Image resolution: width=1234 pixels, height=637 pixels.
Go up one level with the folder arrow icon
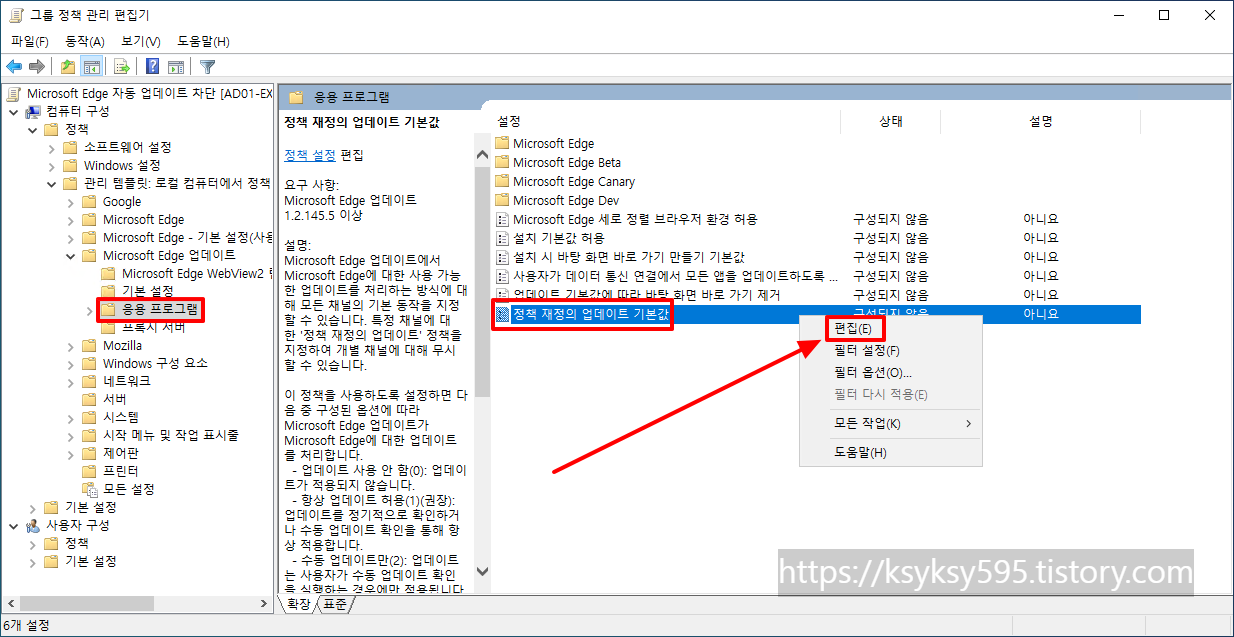(x=67, y=67)
